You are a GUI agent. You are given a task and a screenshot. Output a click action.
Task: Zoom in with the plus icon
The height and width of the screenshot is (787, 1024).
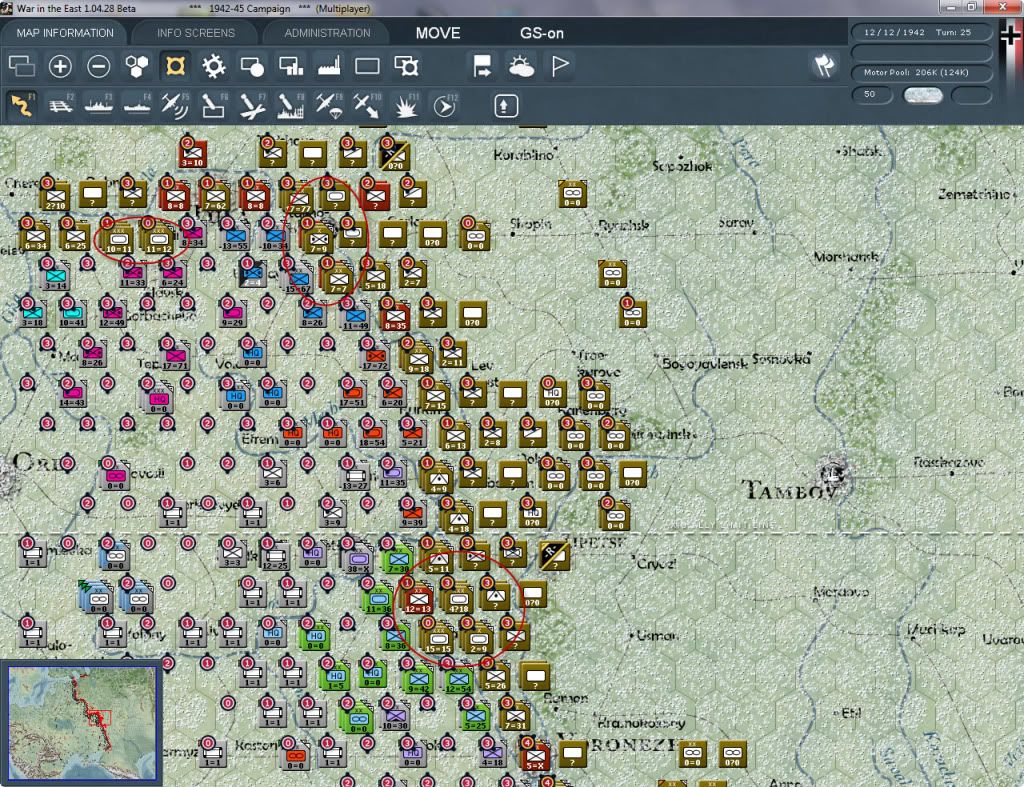click(x=60, y=67)
